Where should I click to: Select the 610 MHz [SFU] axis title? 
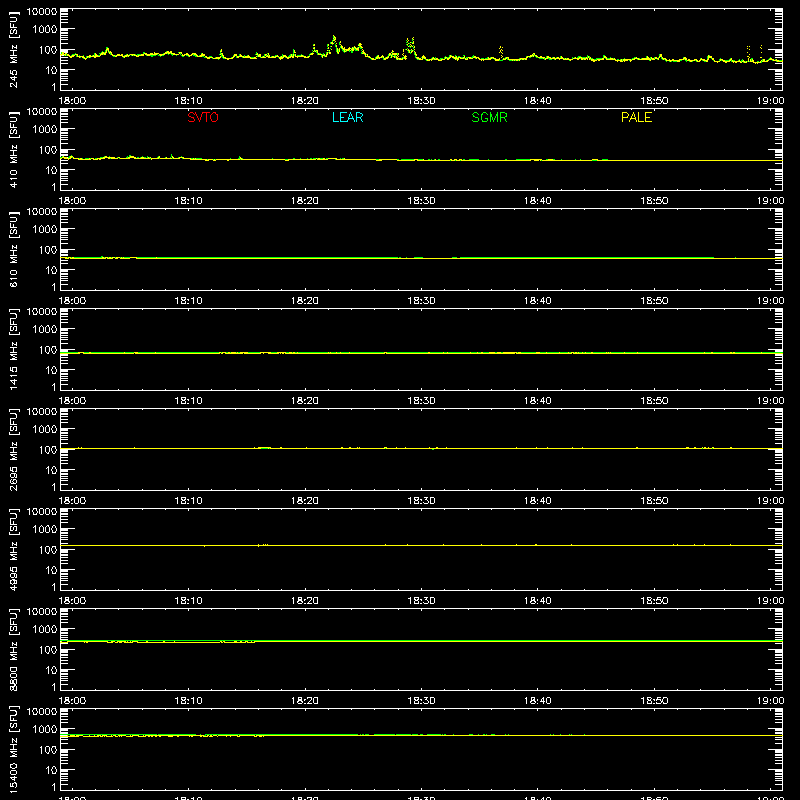click(x=13, y=249)
